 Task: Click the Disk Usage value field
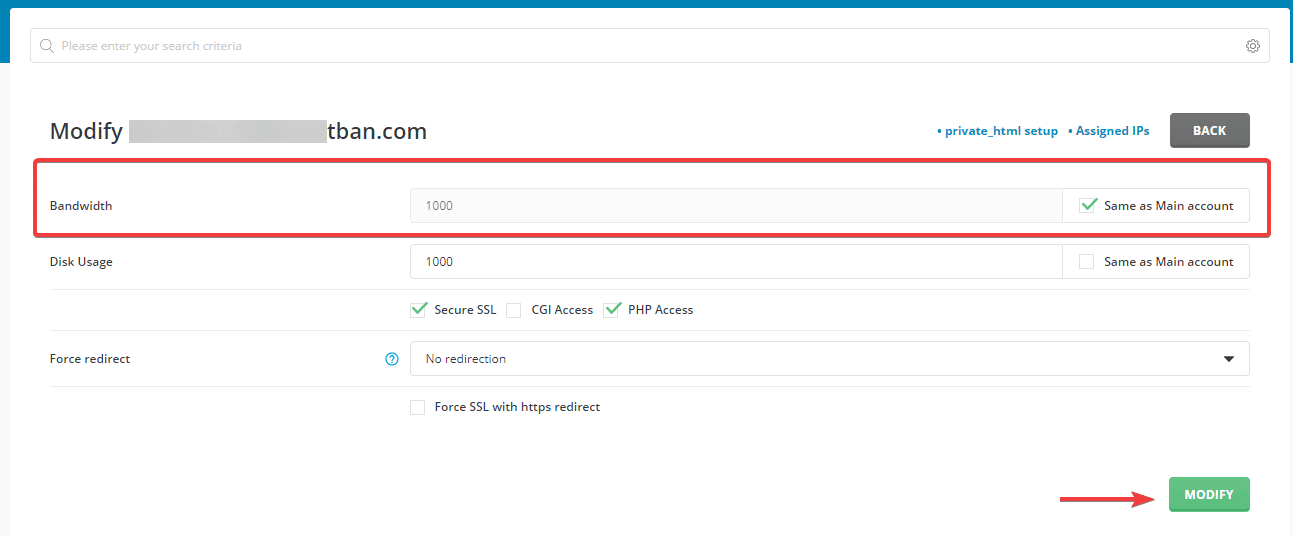pos(735,262)
